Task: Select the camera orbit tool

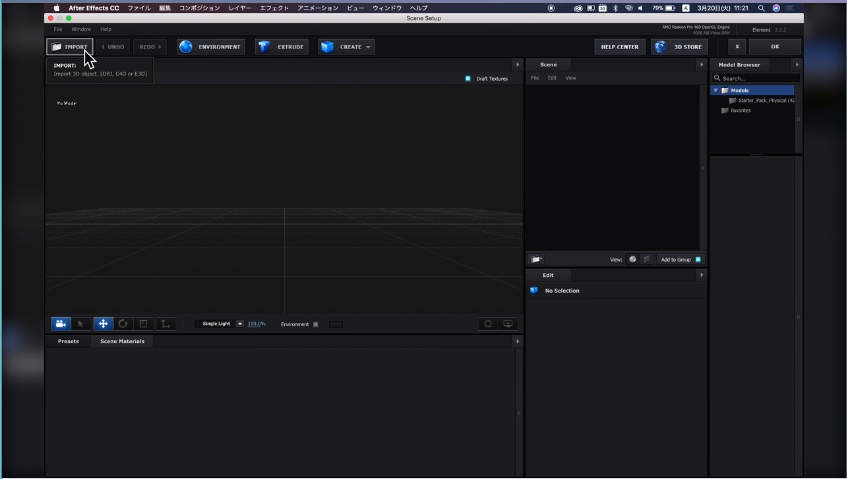Action: [60, 324]
